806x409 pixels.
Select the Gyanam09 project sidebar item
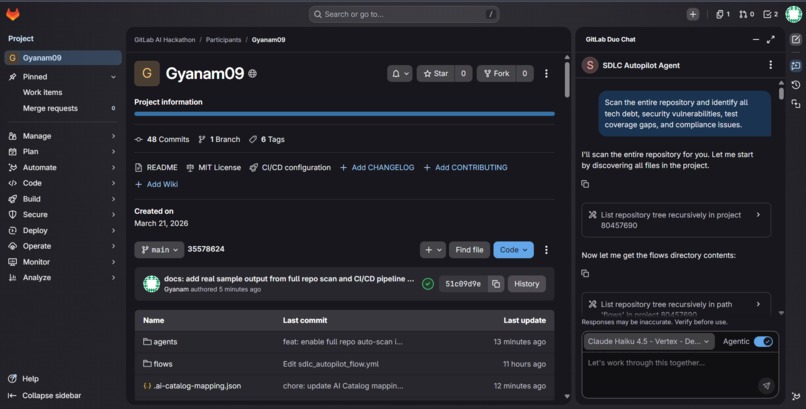point(63,58)
